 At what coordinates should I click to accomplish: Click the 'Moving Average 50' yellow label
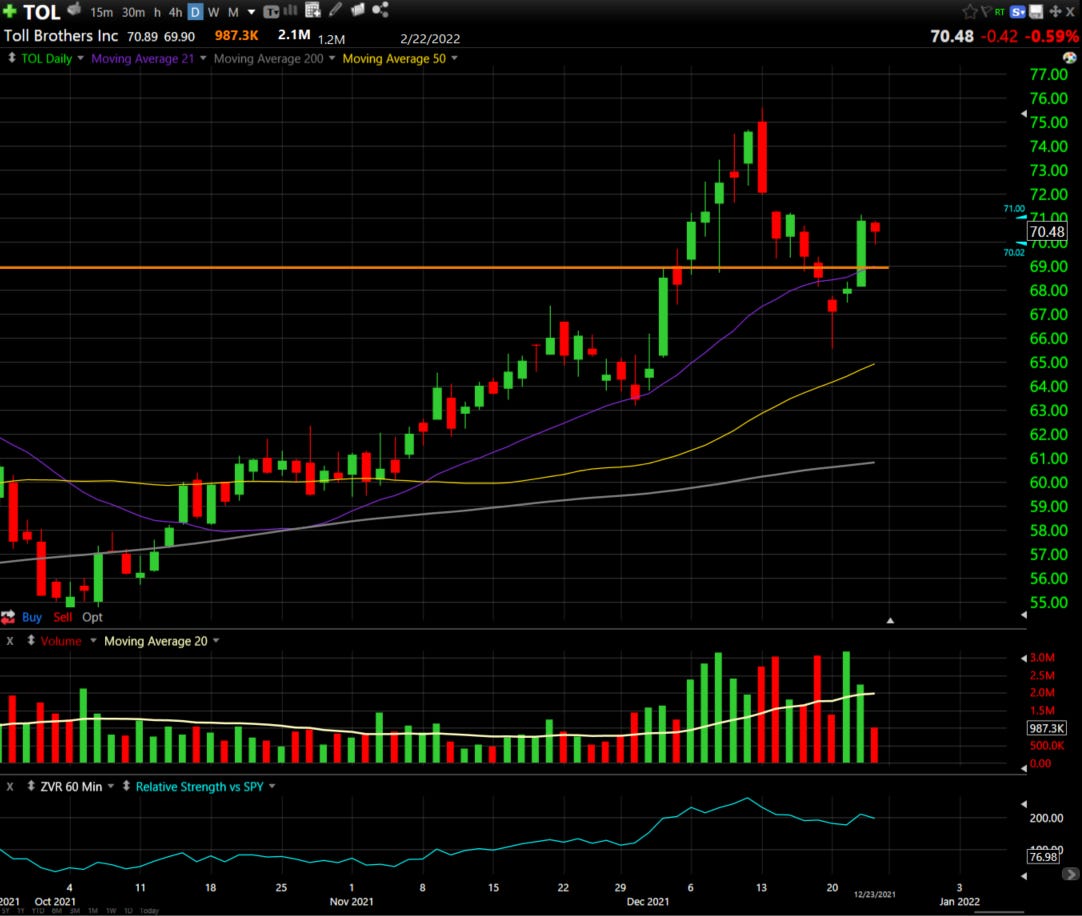[394, 59]
